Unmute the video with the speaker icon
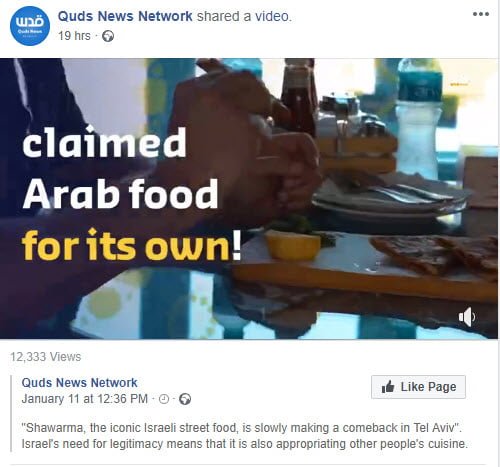 (x=467, y=317)
